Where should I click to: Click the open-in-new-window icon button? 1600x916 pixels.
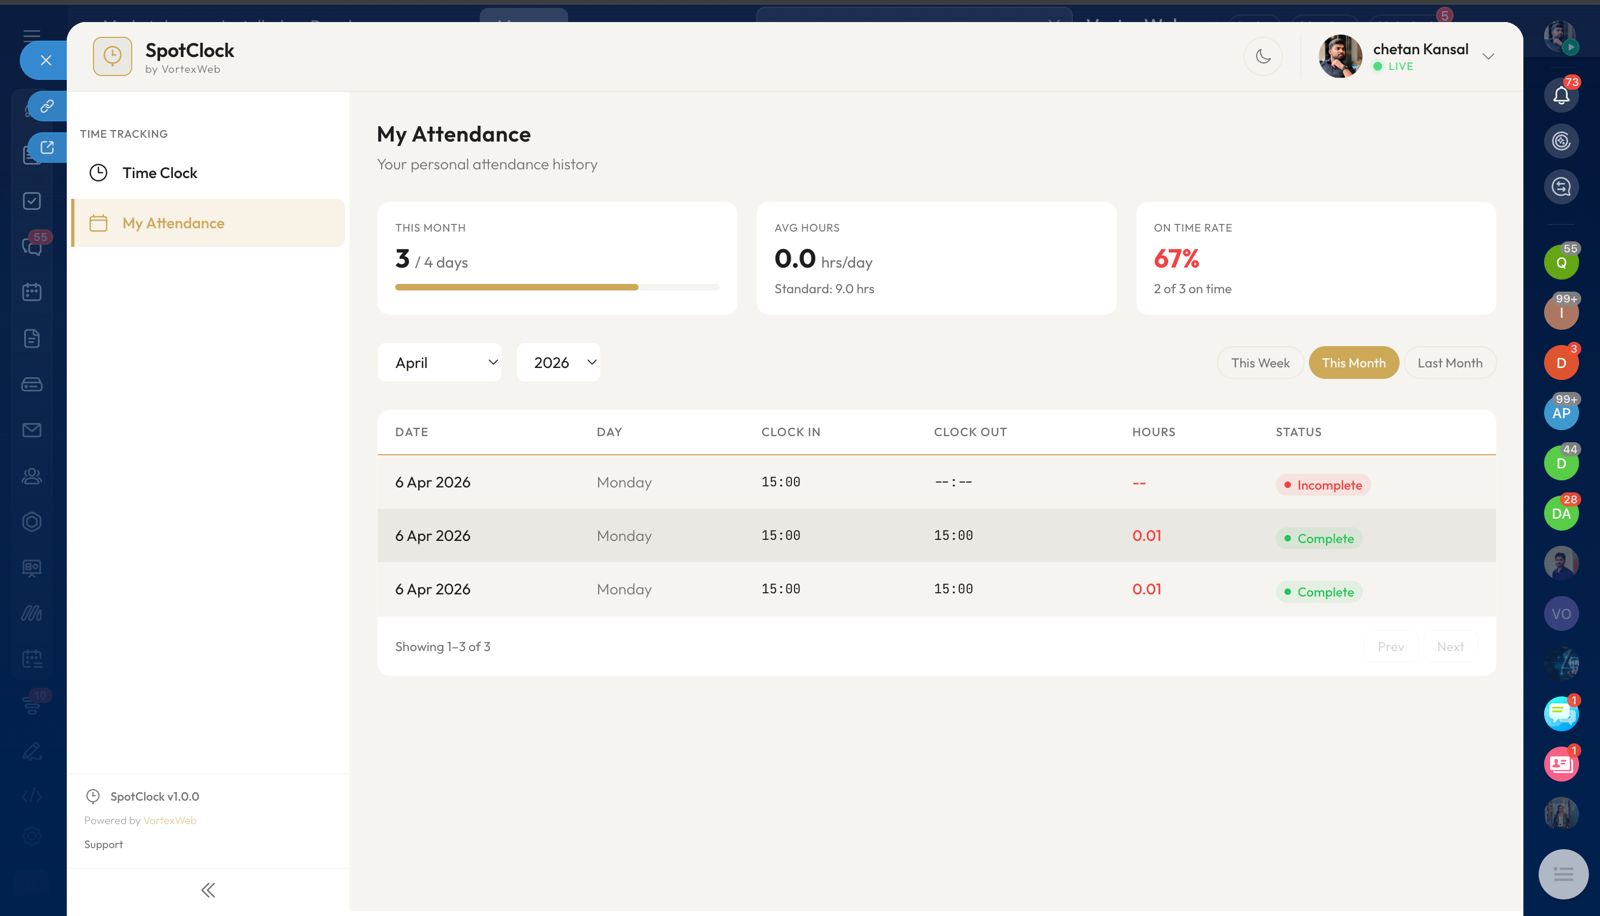(47, 148)
